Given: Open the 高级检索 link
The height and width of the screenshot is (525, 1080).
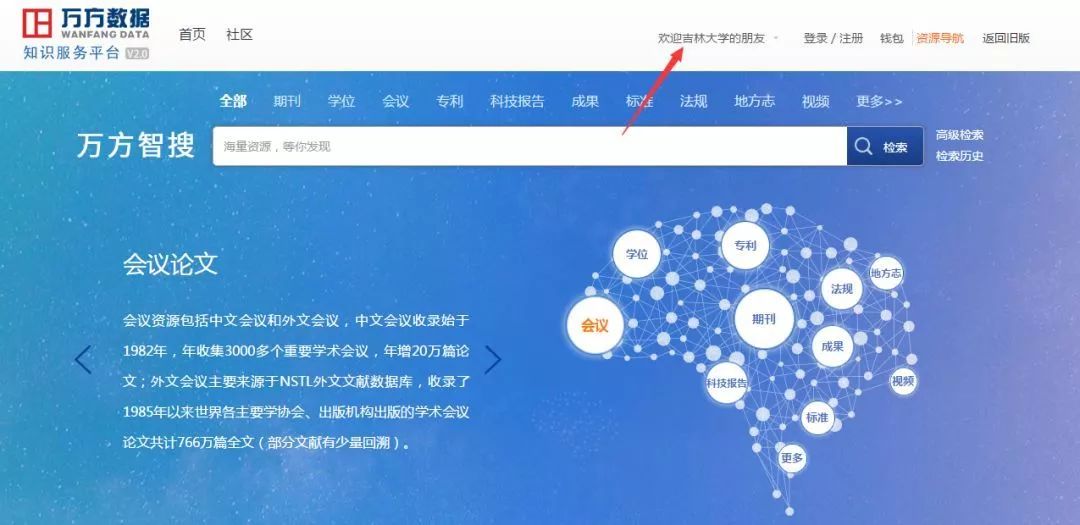Looking at the screenshot, I should pyautogui.click(x=959, y=135).
